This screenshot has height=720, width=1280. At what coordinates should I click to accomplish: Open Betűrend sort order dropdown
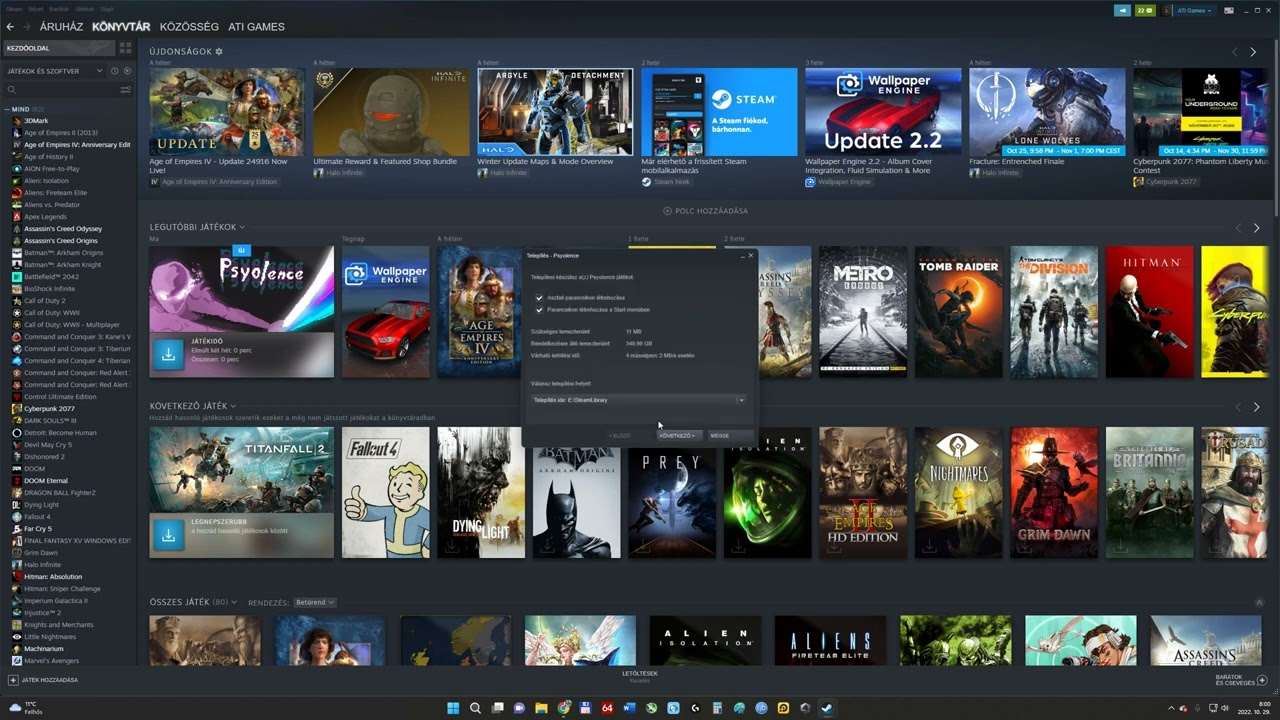click(x=315, y=603)
